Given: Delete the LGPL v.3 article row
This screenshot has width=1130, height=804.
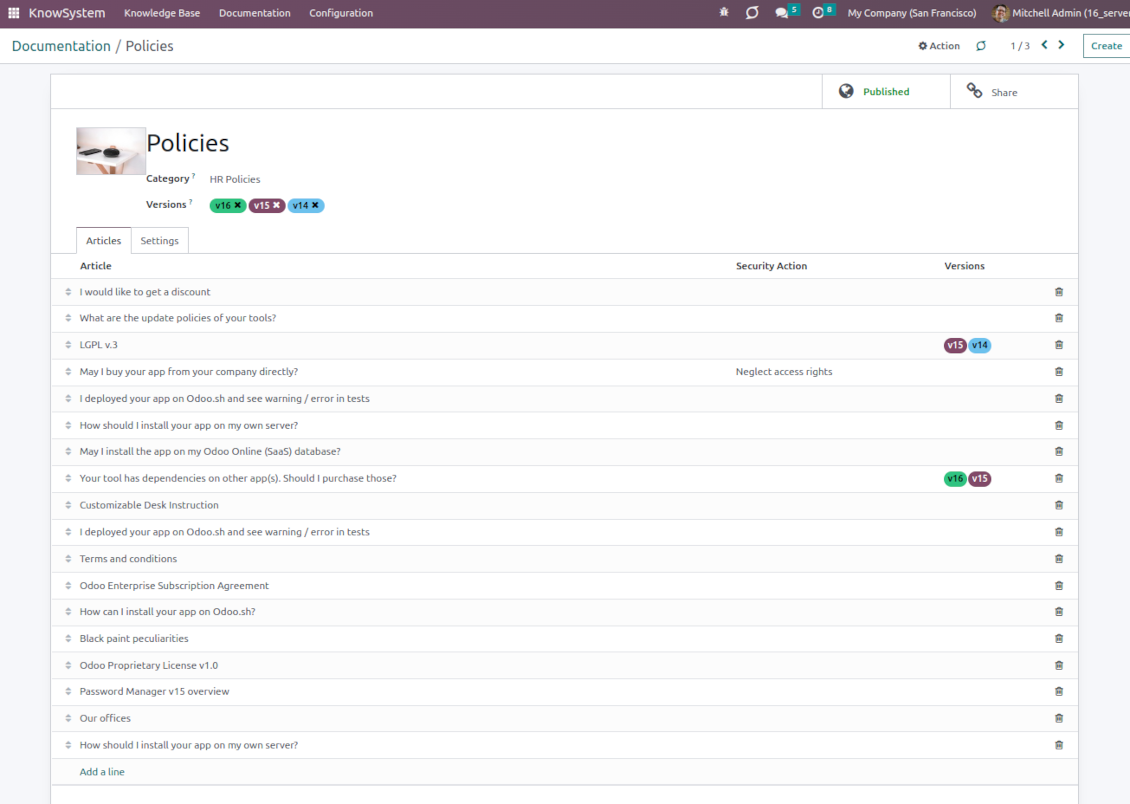Looking at the screenshot, I should click(1059, 345).
